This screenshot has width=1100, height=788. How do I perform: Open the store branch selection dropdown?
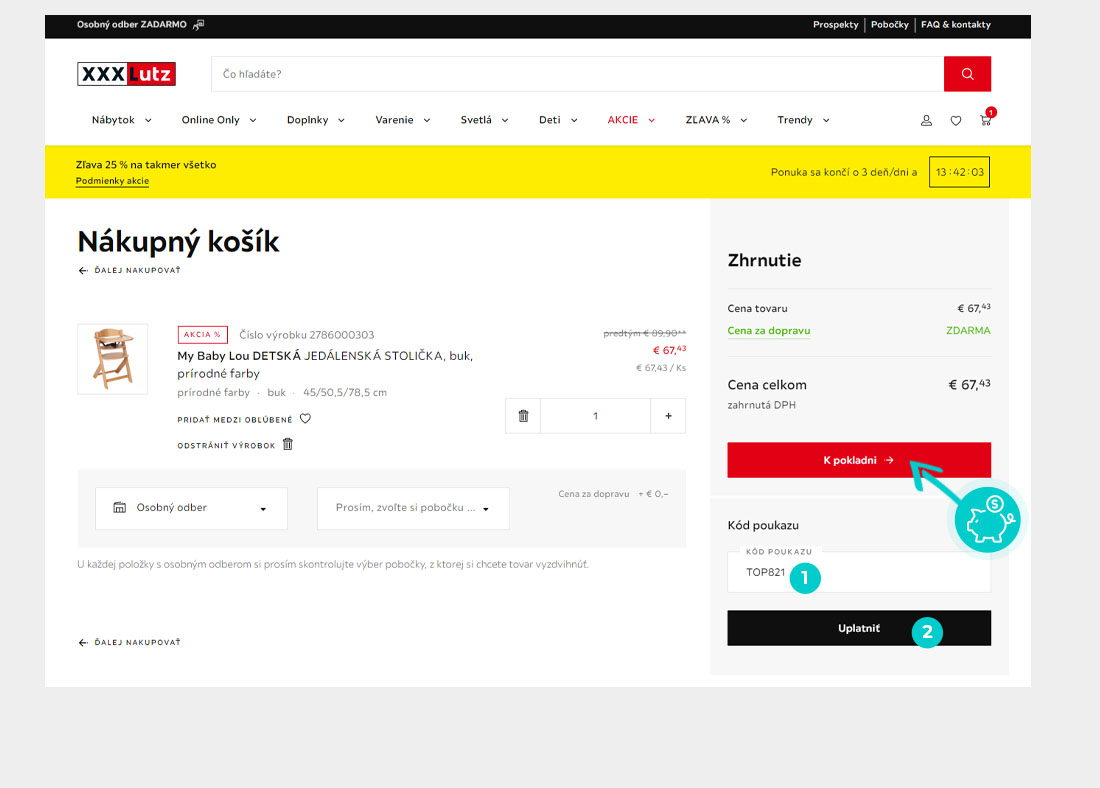point(413,508)
